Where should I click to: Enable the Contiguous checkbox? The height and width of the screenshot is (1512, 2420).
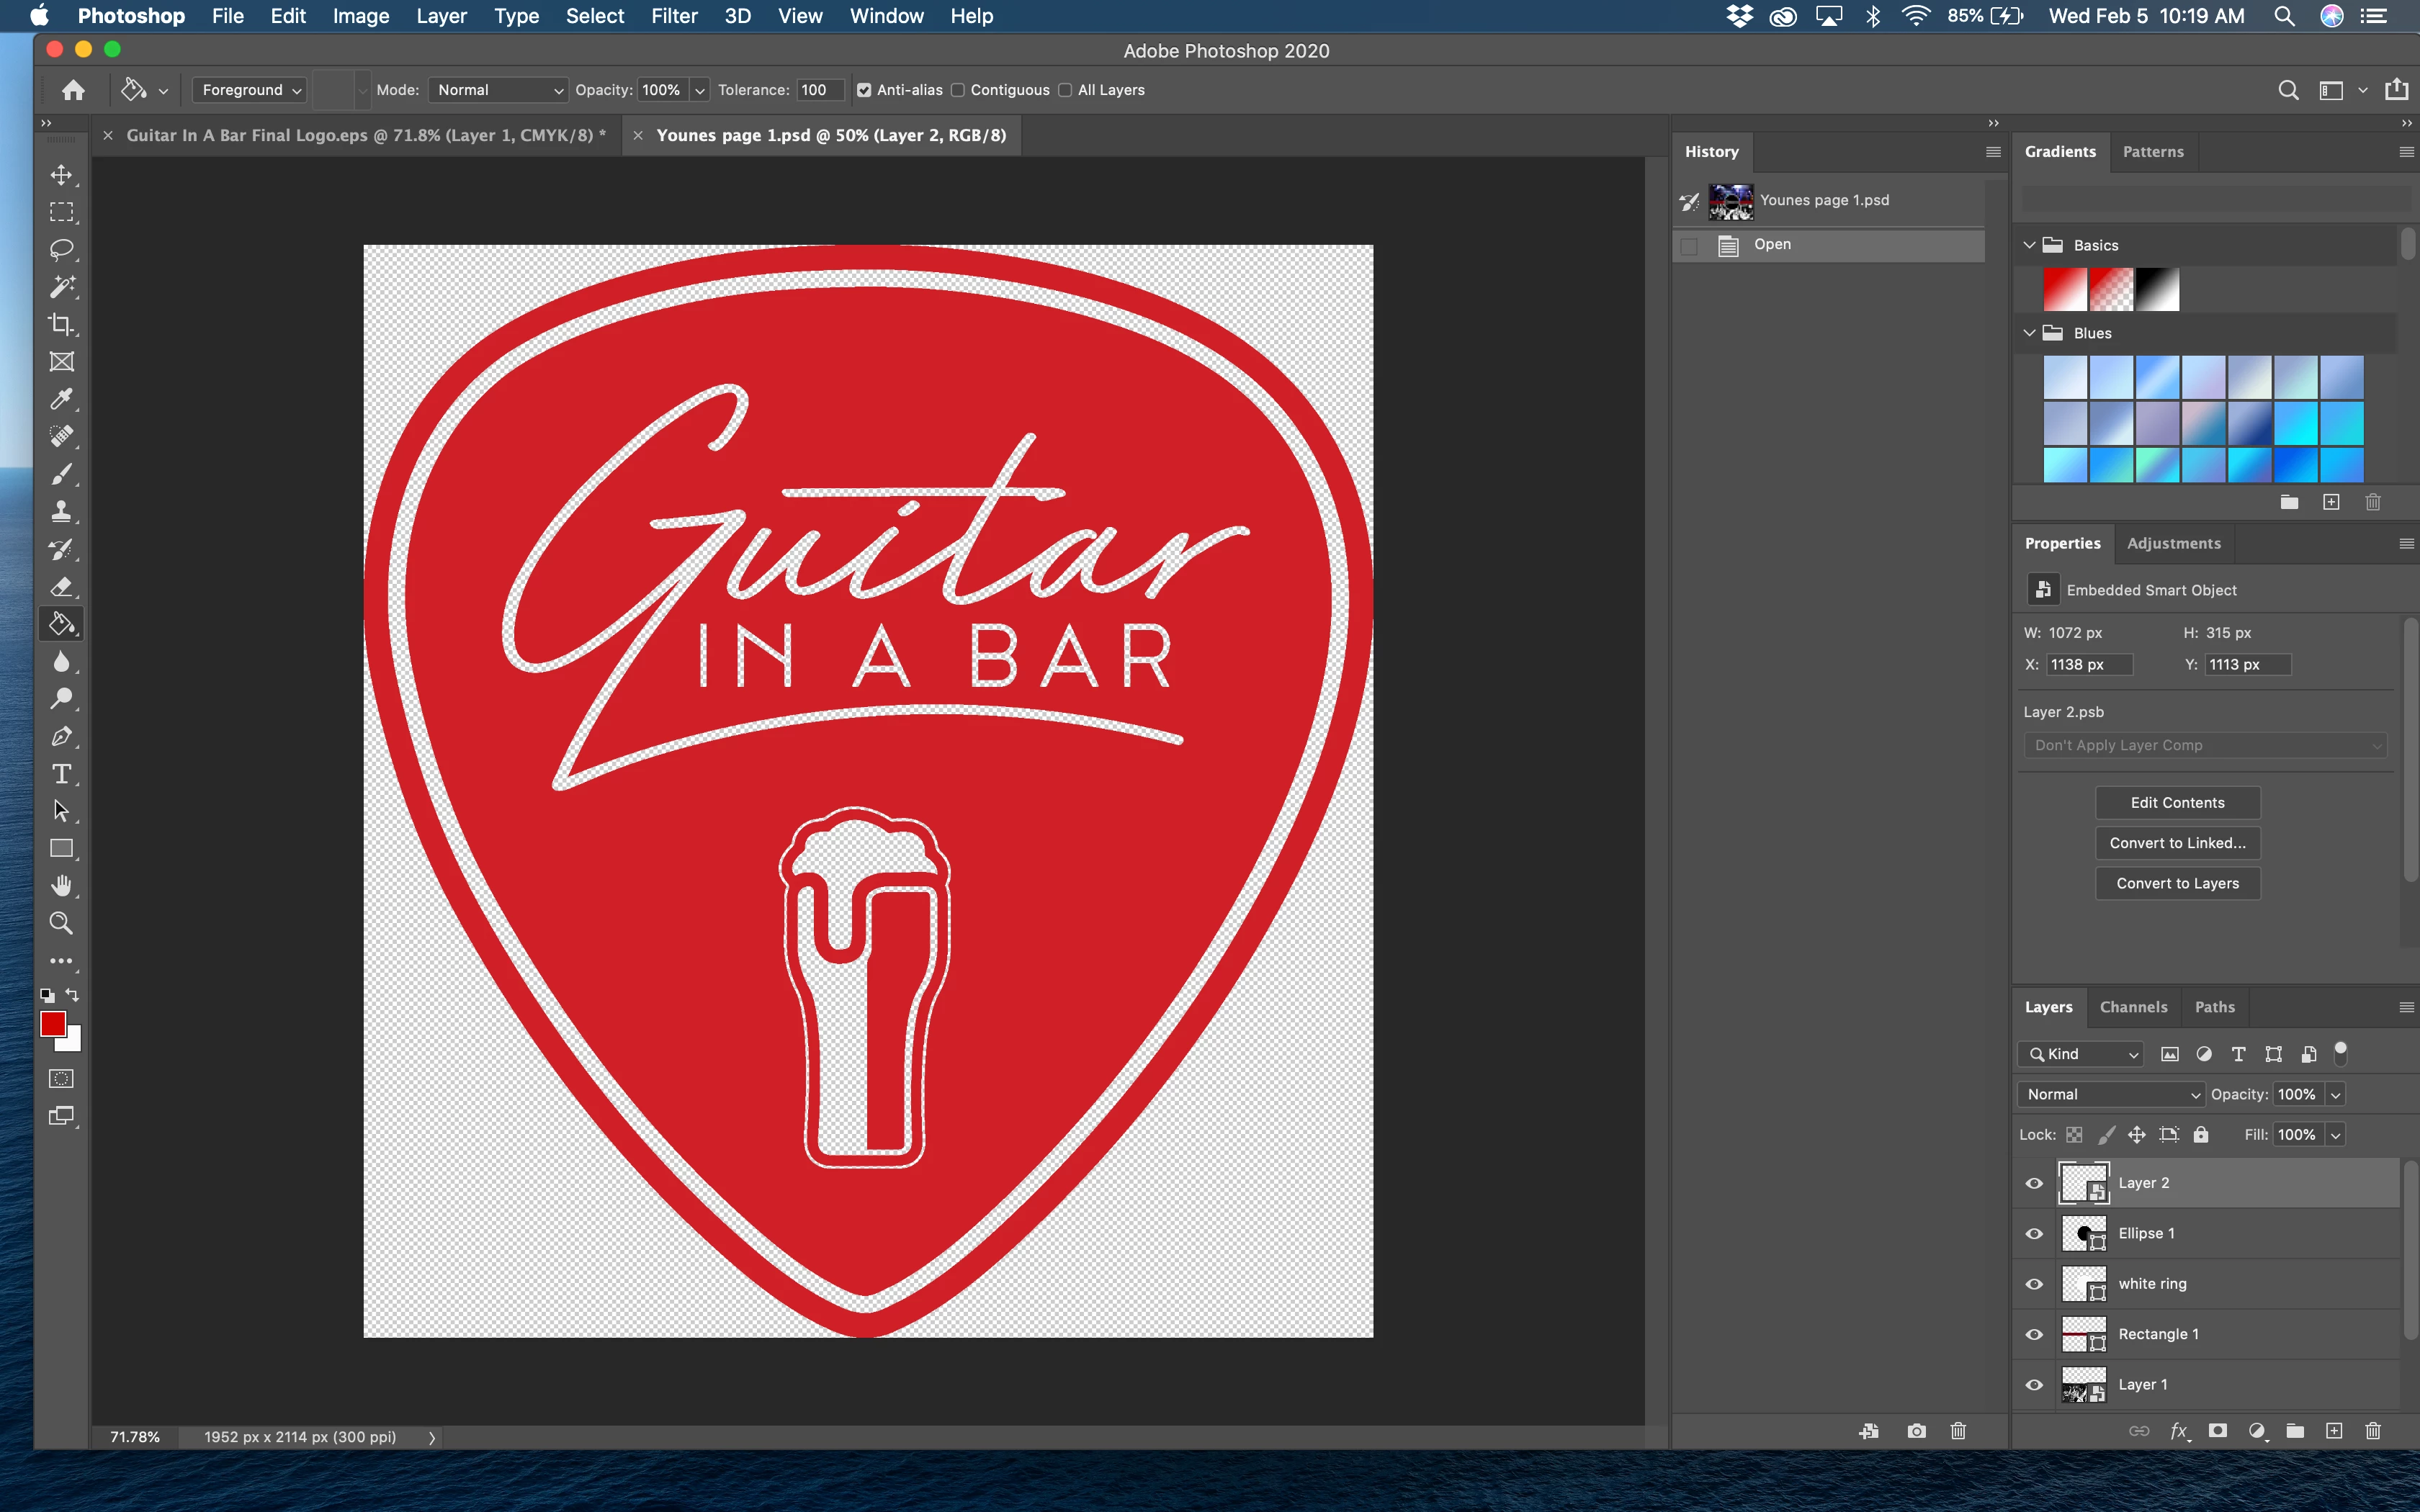click(958, 90)
